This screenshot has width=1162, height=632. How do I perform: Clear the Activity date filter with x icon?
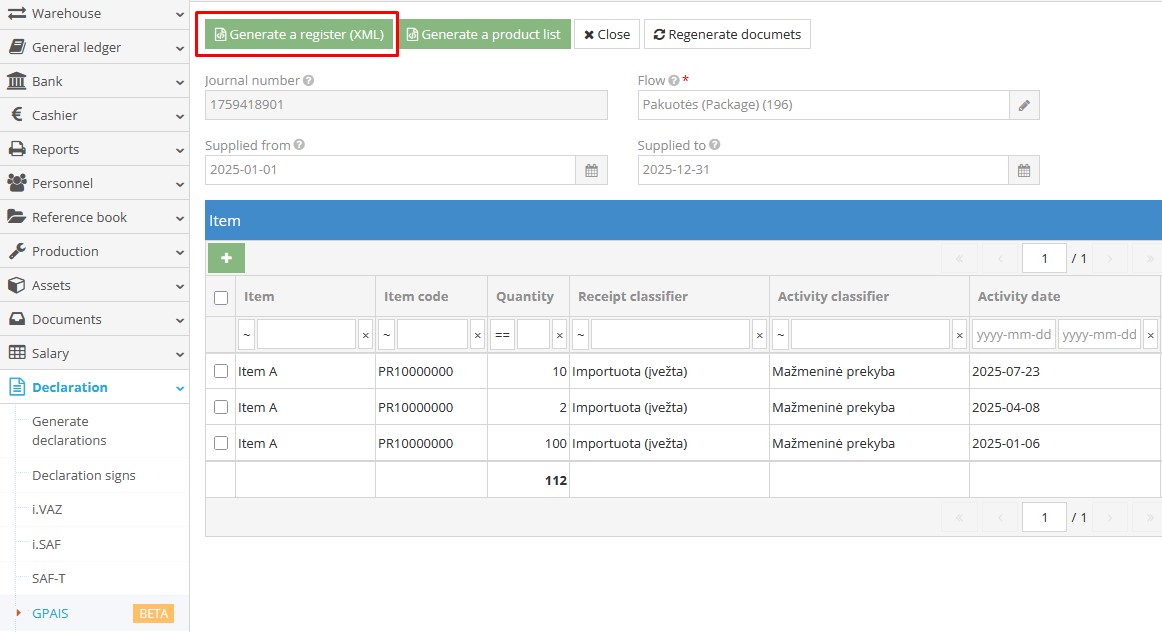click(1150, 335)
